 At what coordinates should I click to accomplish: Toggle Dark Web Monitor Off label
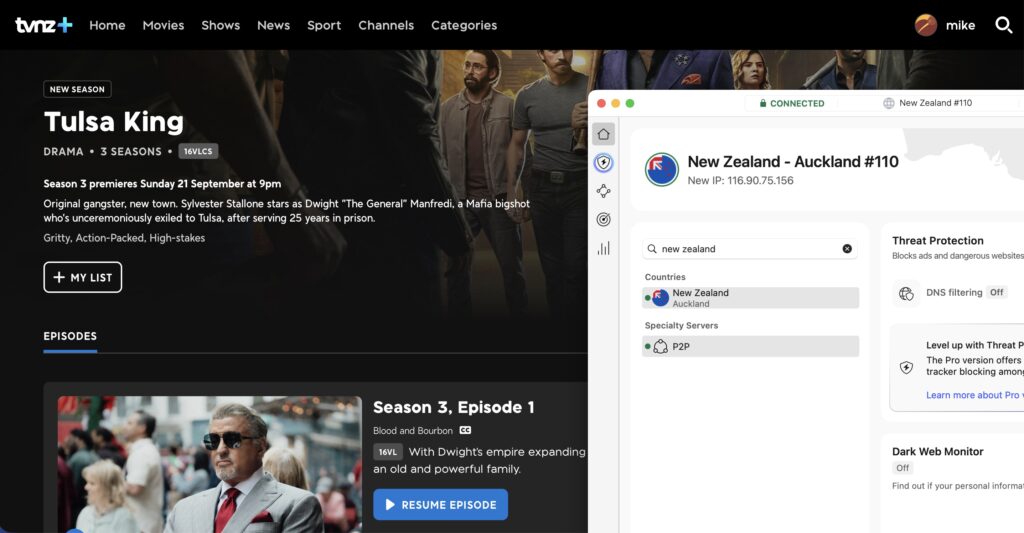903,468
